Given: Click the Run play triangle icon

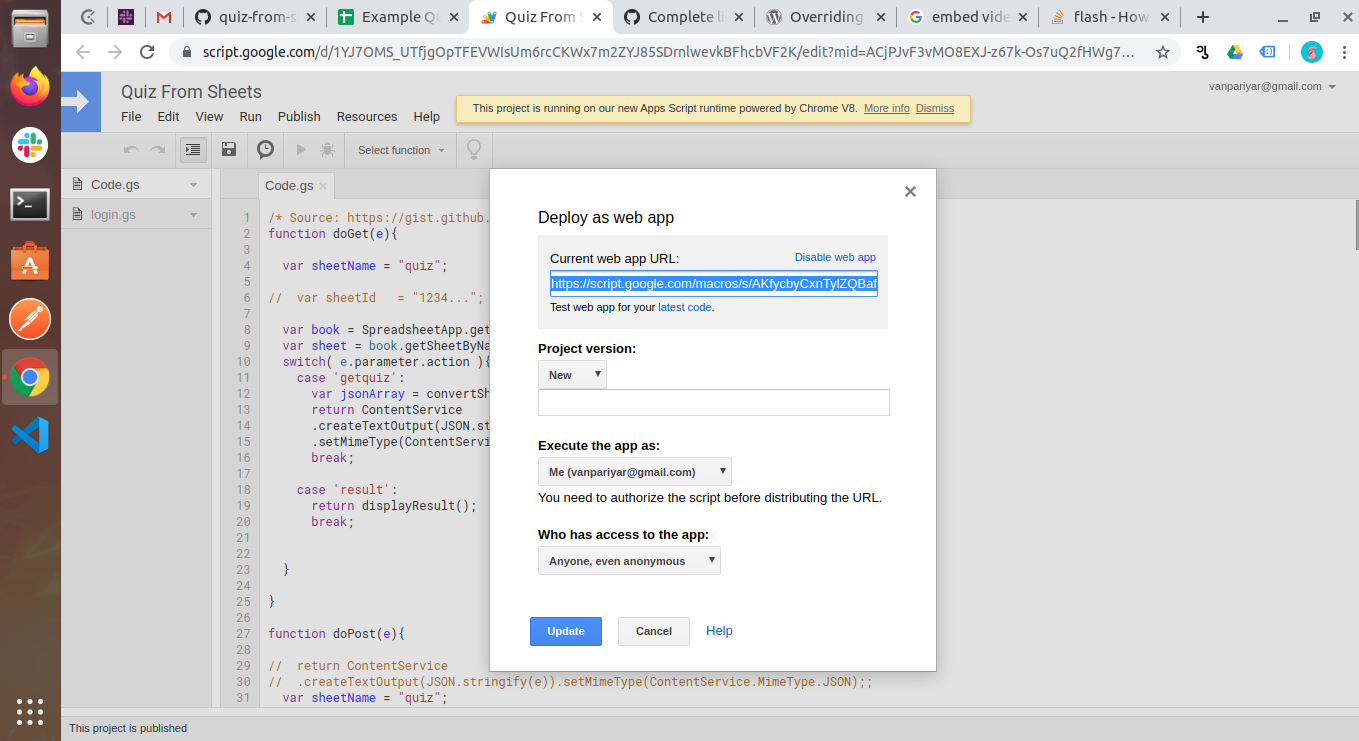Looking at the screenshot, I should tap(300, 150).
